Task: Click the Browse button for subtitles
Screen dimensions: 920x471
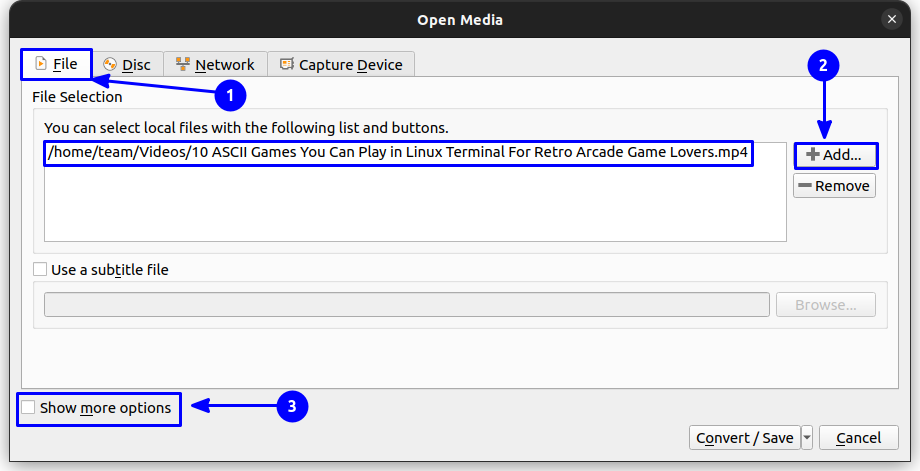Action: (x=834, y=305)
